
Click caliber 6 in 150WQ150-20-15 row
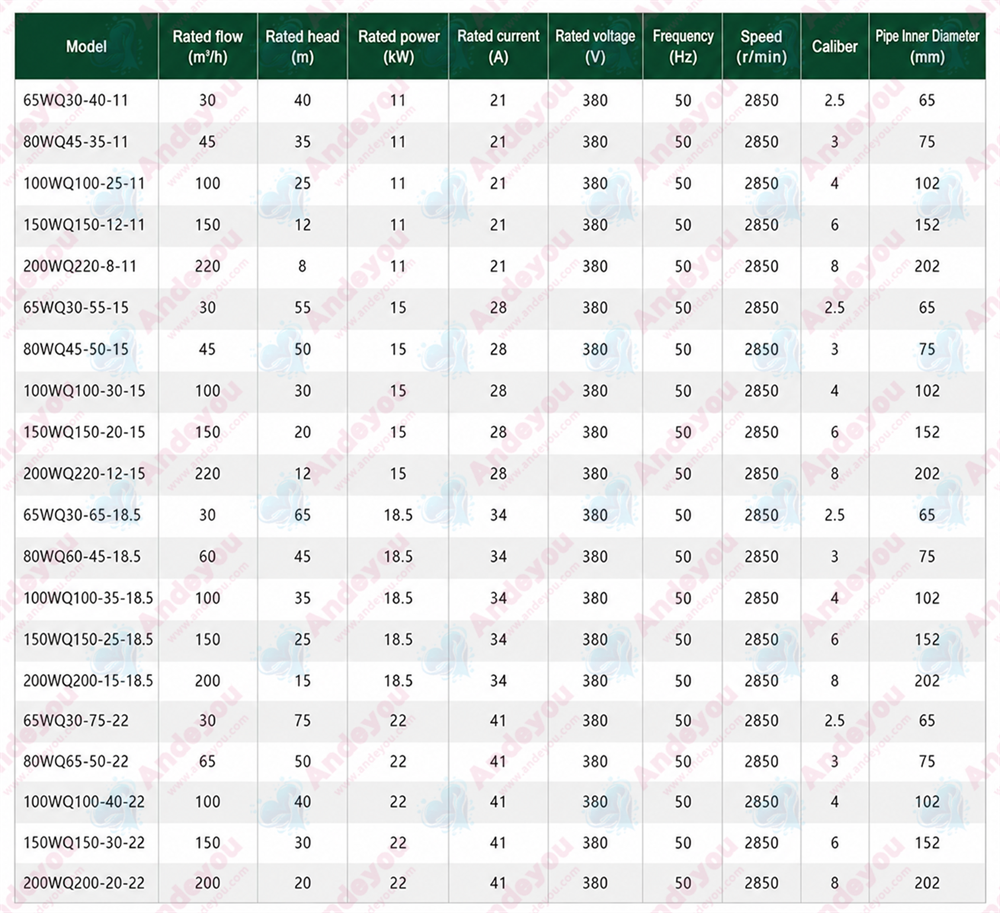835,432
